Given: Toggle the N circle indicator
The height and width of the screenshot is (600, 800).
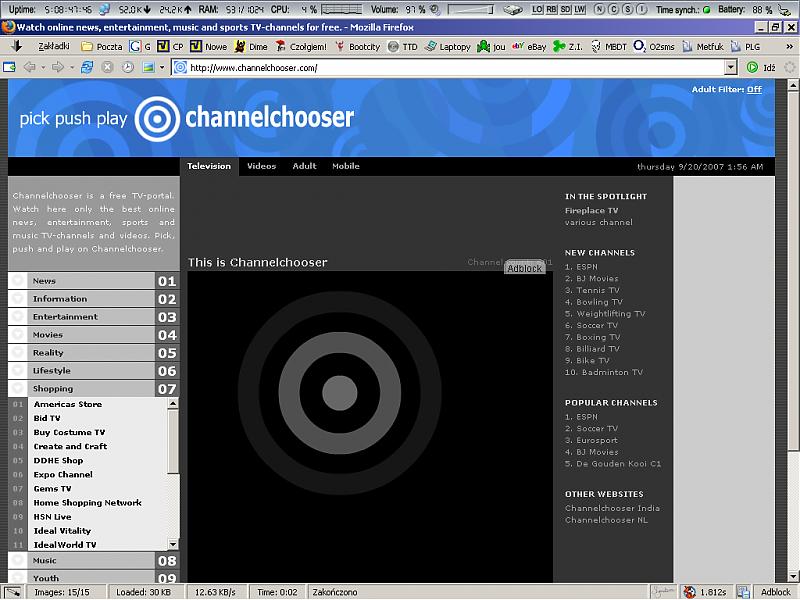Looking at the screenshot, I should pyautogui.click(x=599, y=9).
